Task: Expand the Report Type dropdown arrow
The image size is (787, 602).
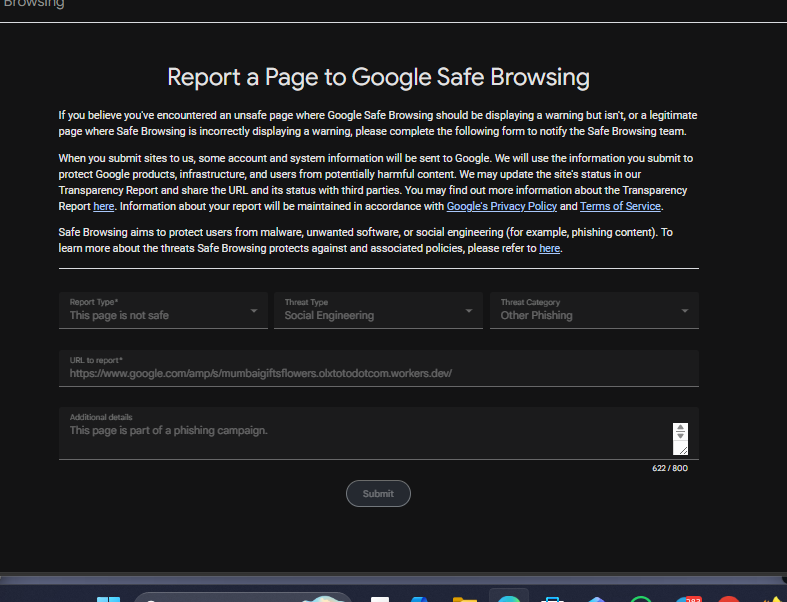Action: coord(254,311)
